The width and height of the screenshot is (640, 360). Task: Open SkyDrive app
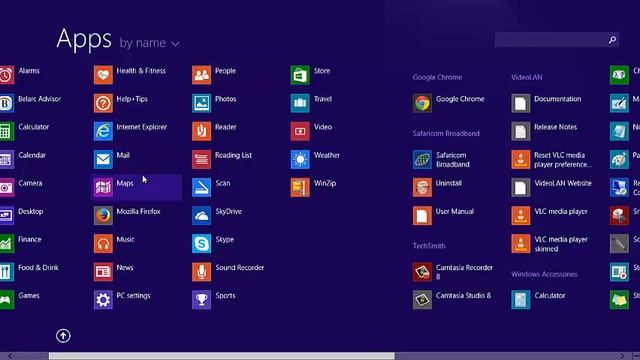(x=217, y=216)
